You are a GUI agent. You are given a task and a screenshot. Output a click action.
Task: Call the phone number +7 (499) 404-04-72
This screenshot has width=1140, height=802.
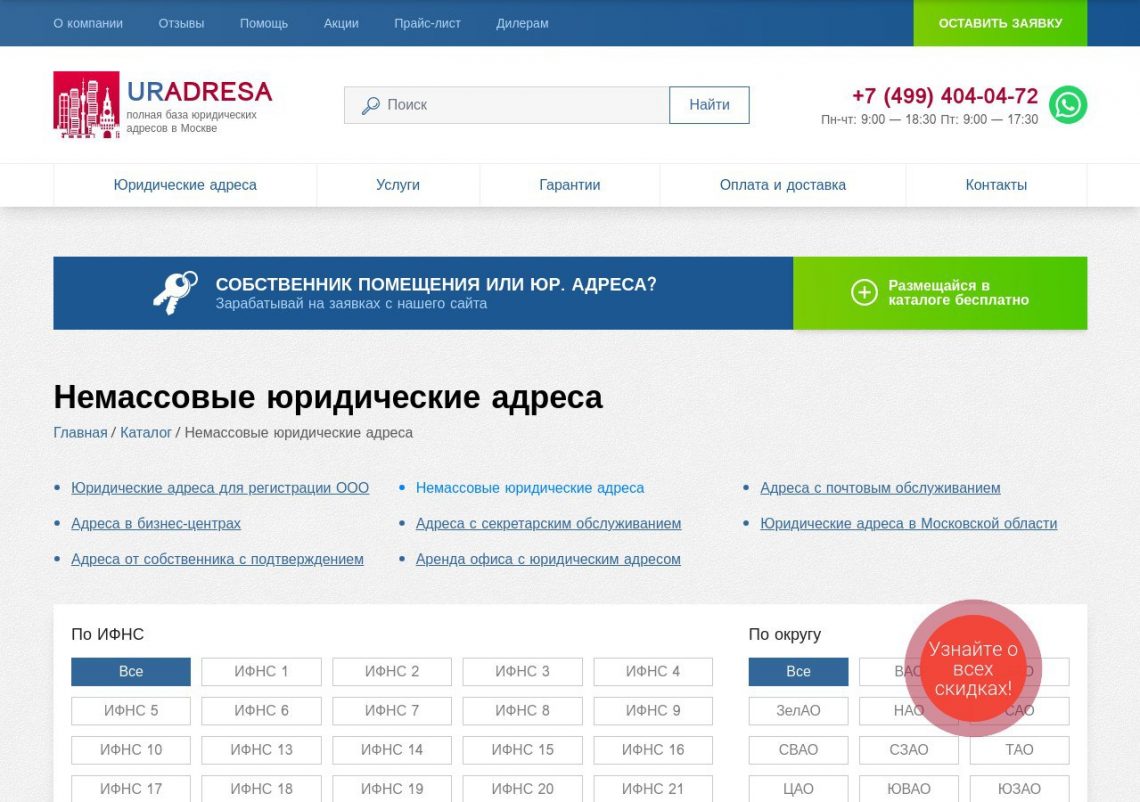944,96
